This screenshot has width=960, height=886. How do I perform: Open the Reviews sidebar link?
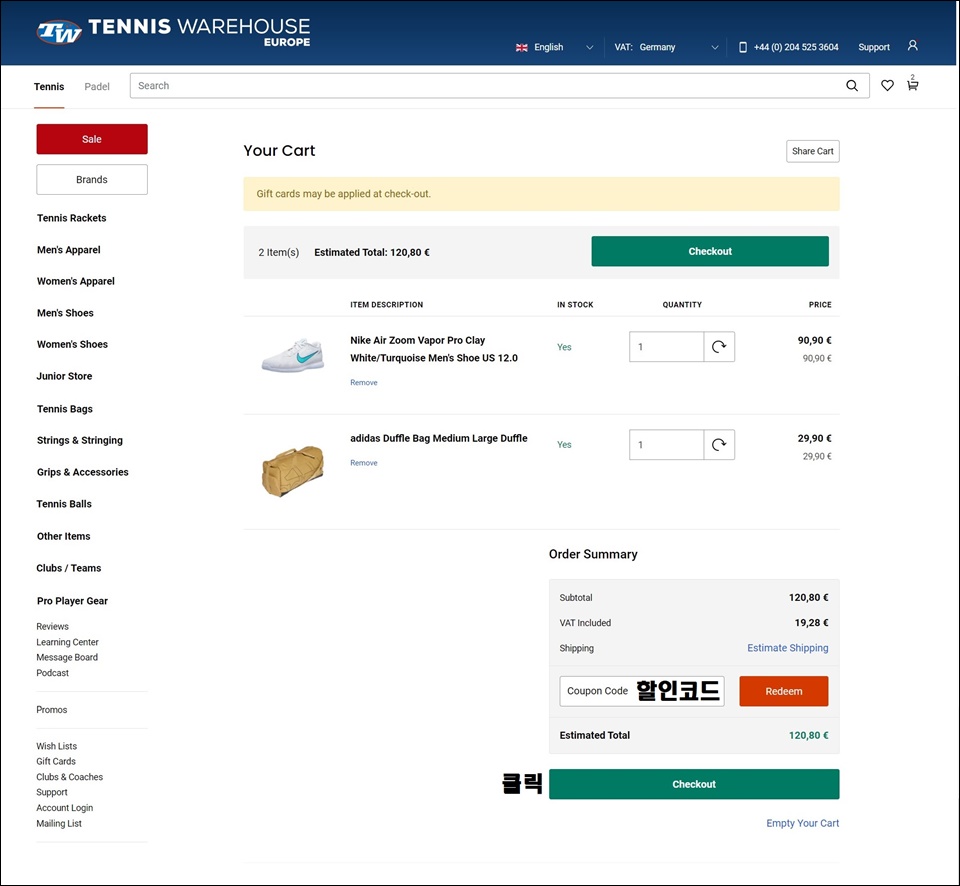click(53, 626)
